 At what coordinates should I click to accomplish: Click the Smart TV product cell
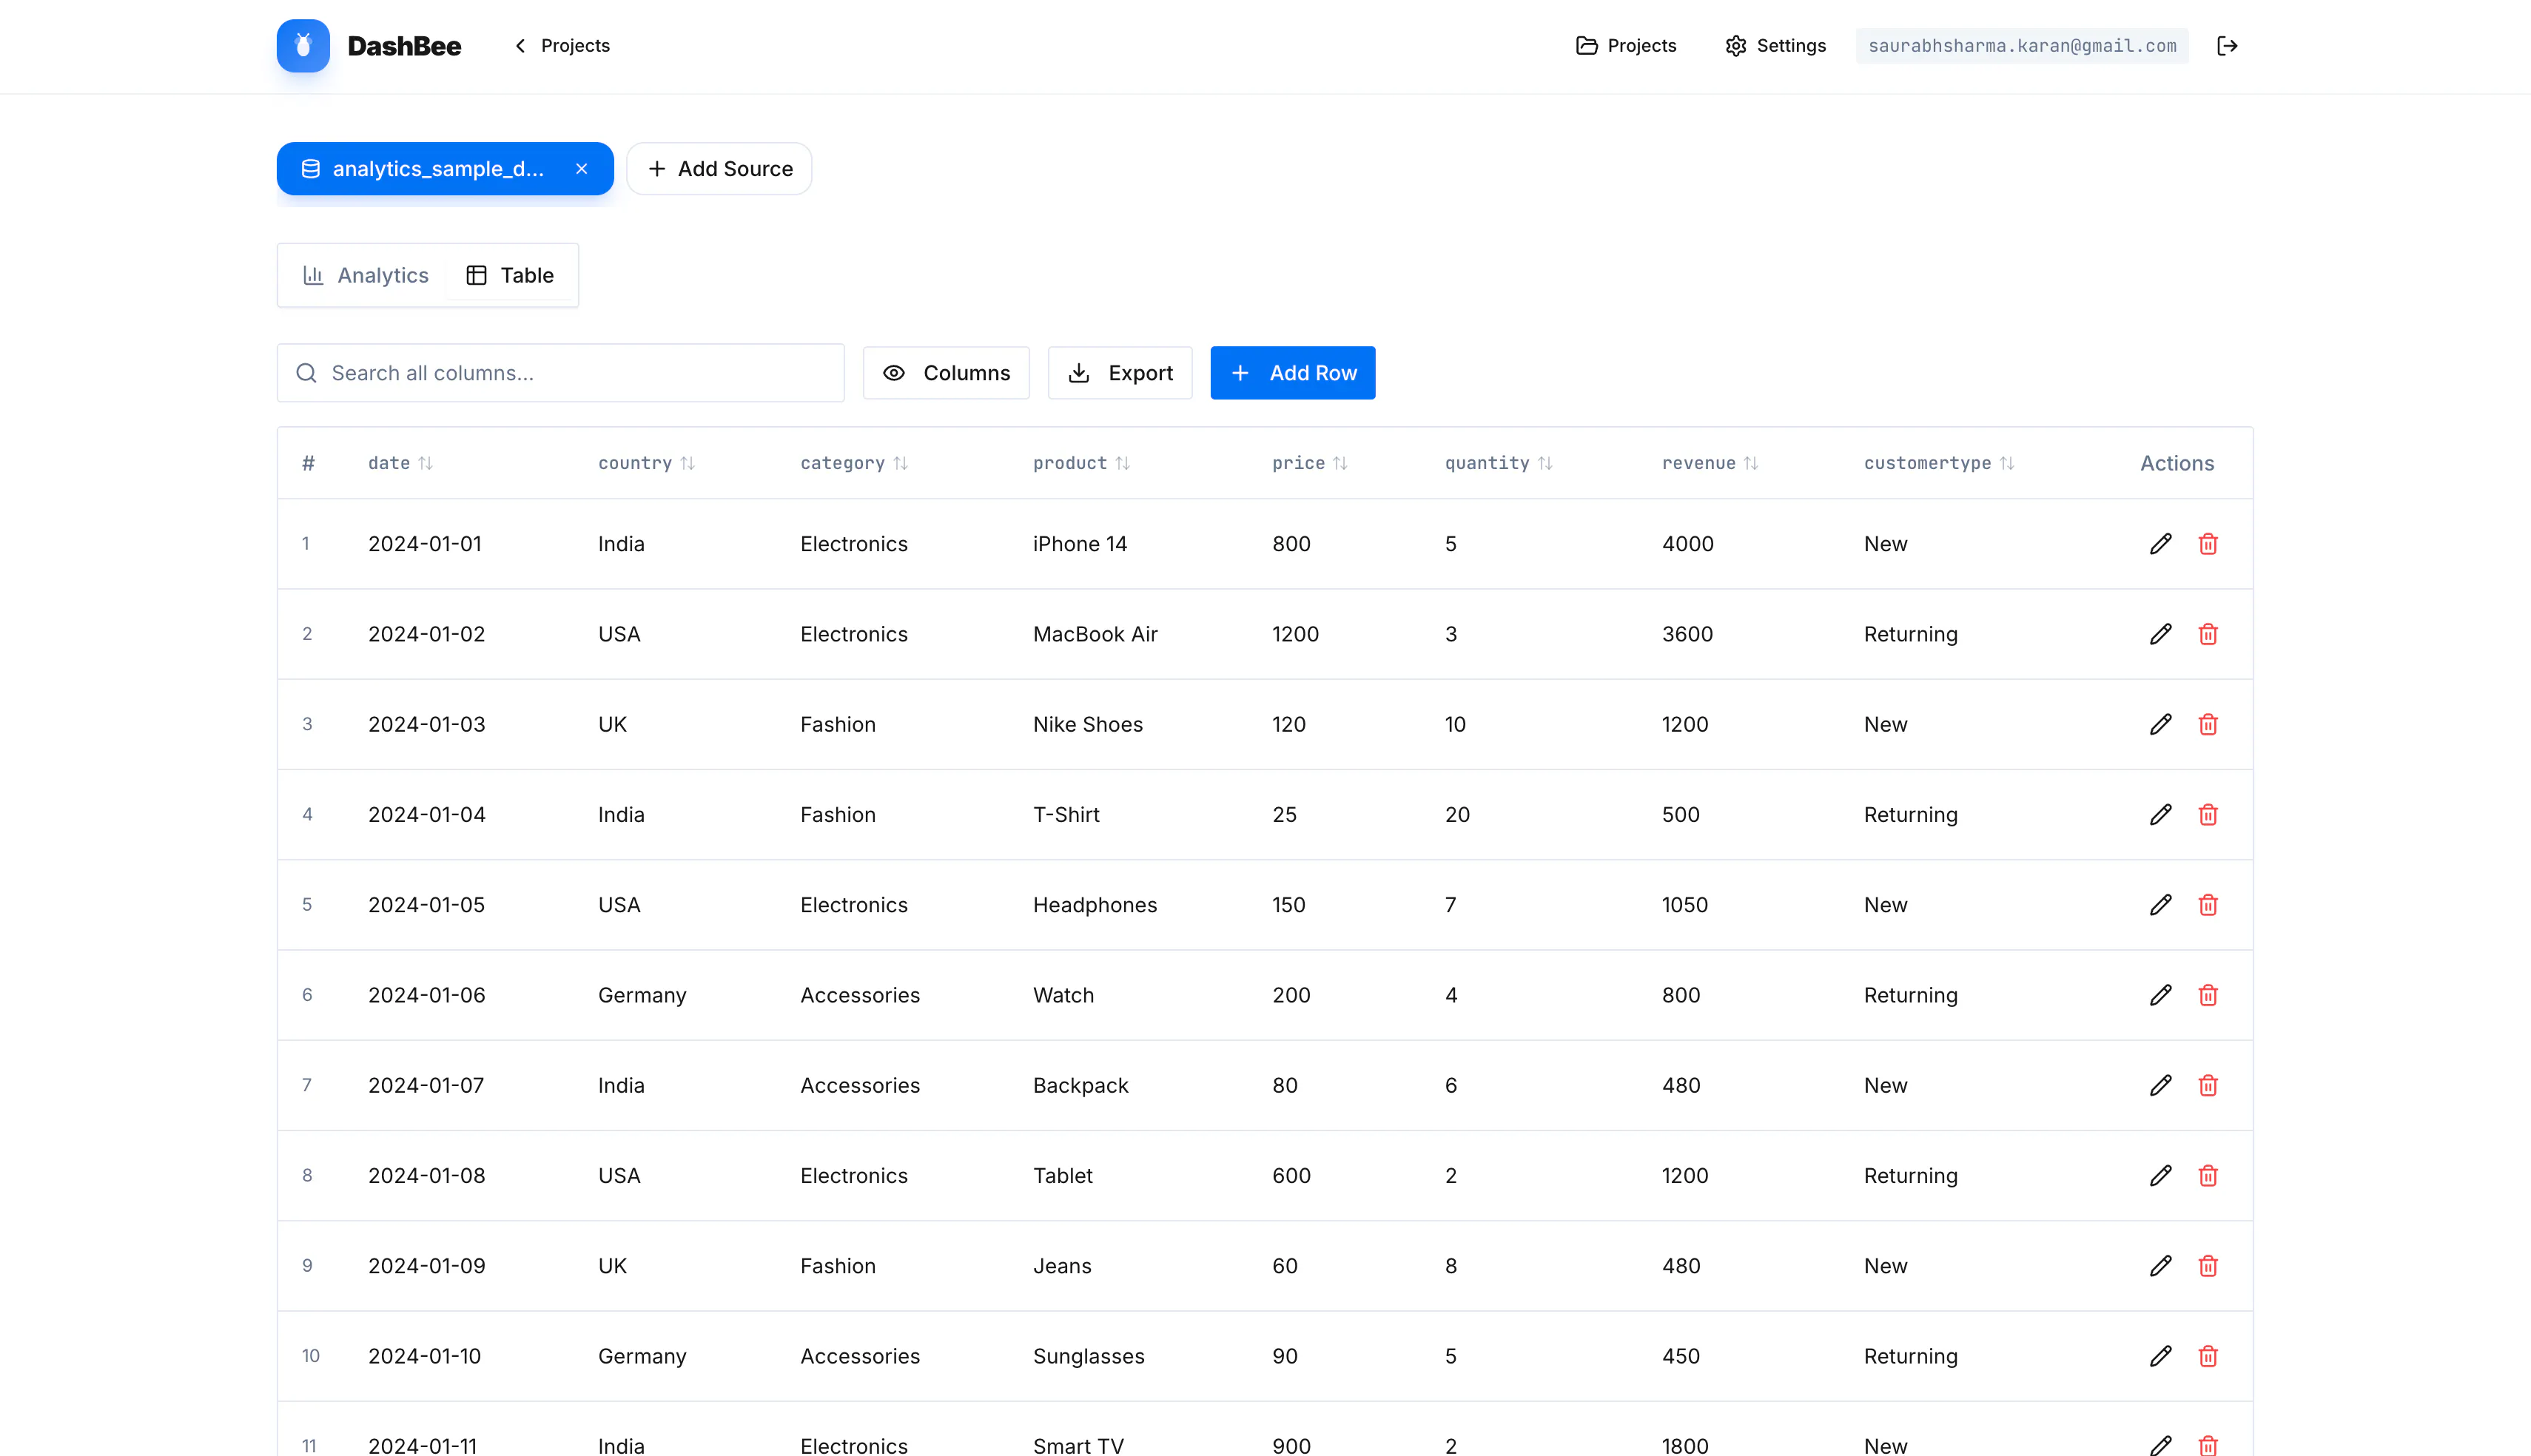point(1078,1445)
